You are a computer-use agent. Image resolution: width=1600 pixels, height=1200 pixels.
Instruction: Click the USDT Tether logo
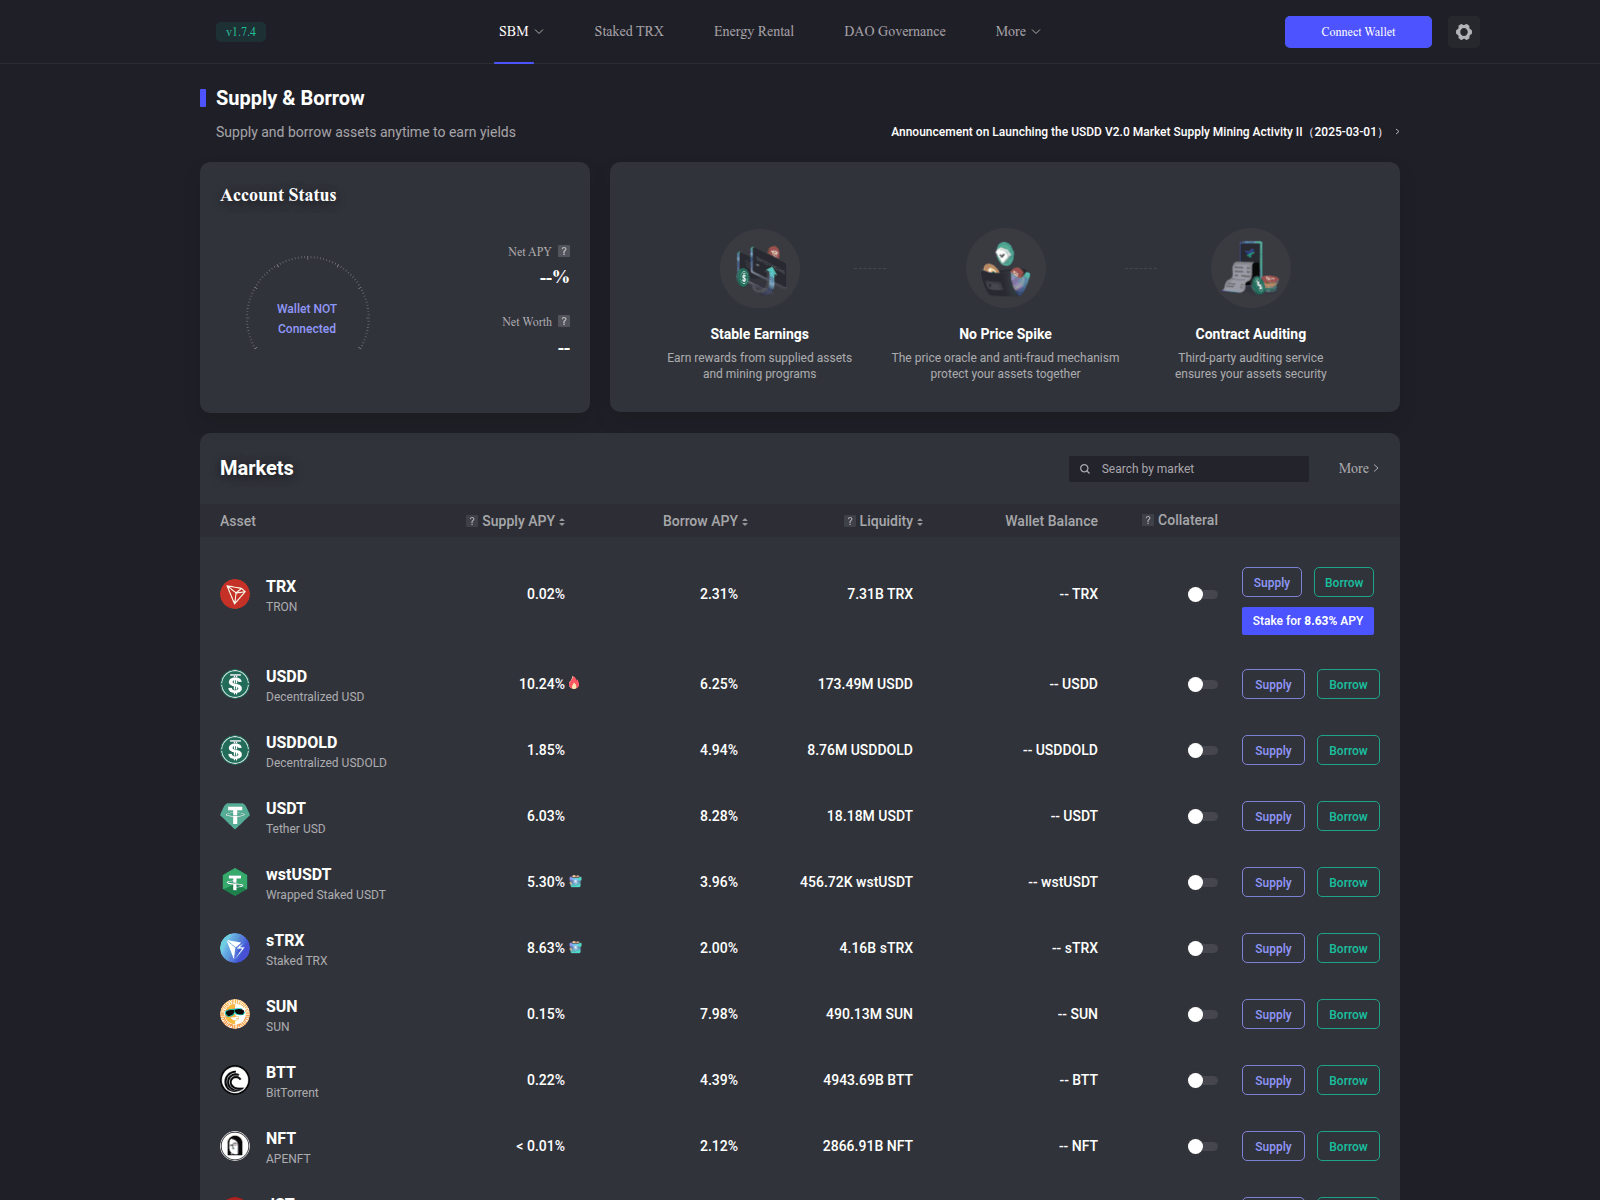(235, 816)
